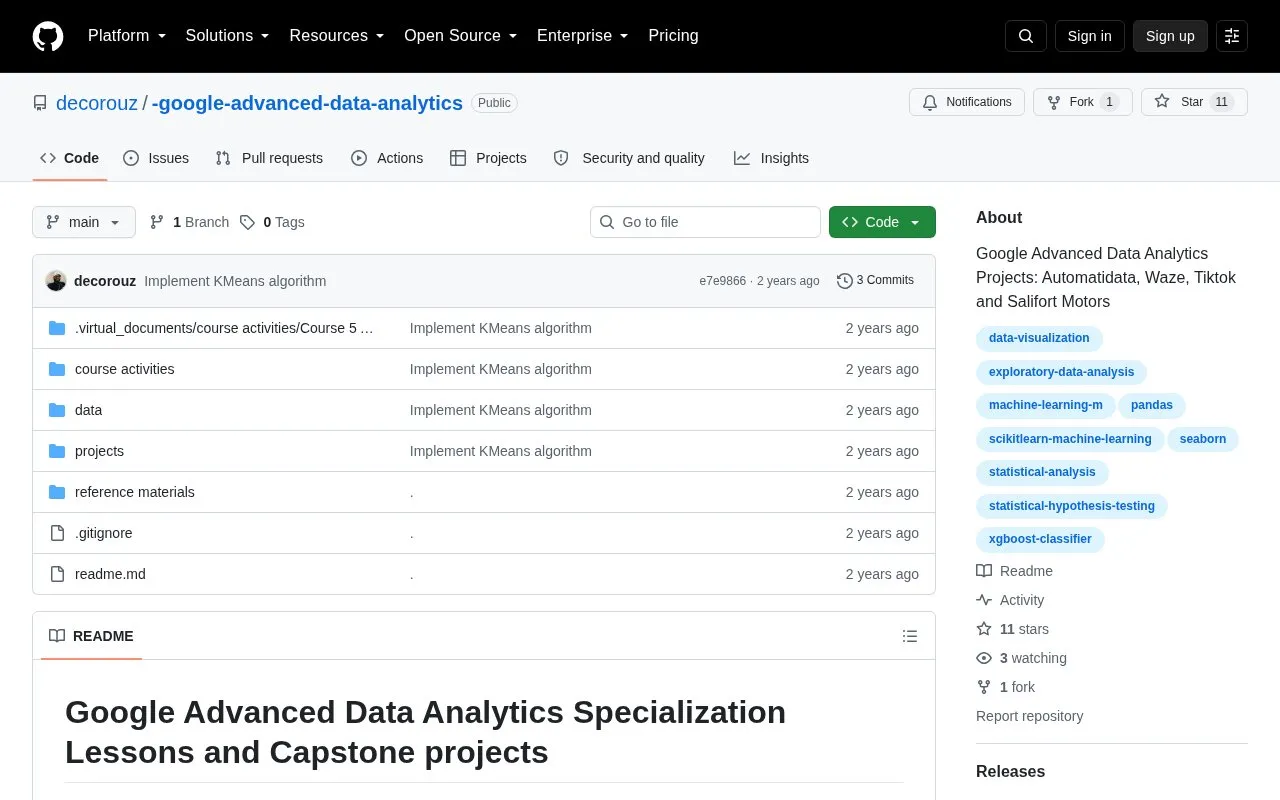
Task: Switch to the Issues tab
Action: click(156, 158)
